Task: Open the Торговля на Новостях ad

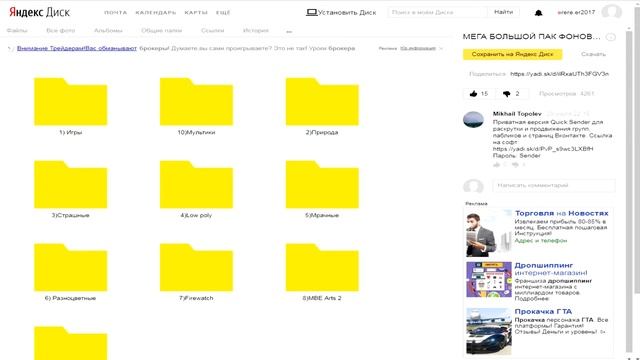Action: point(562,213)
